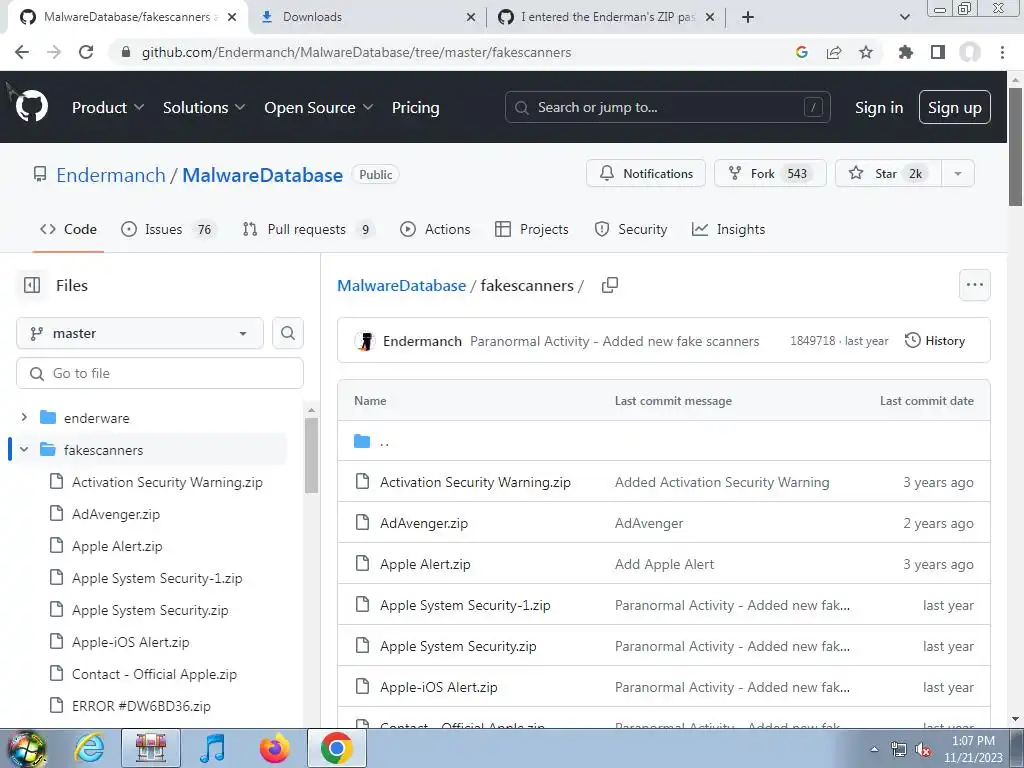Open the master branch selector
The height and width of the screenshot is (768, 1024).
[140, 333]
